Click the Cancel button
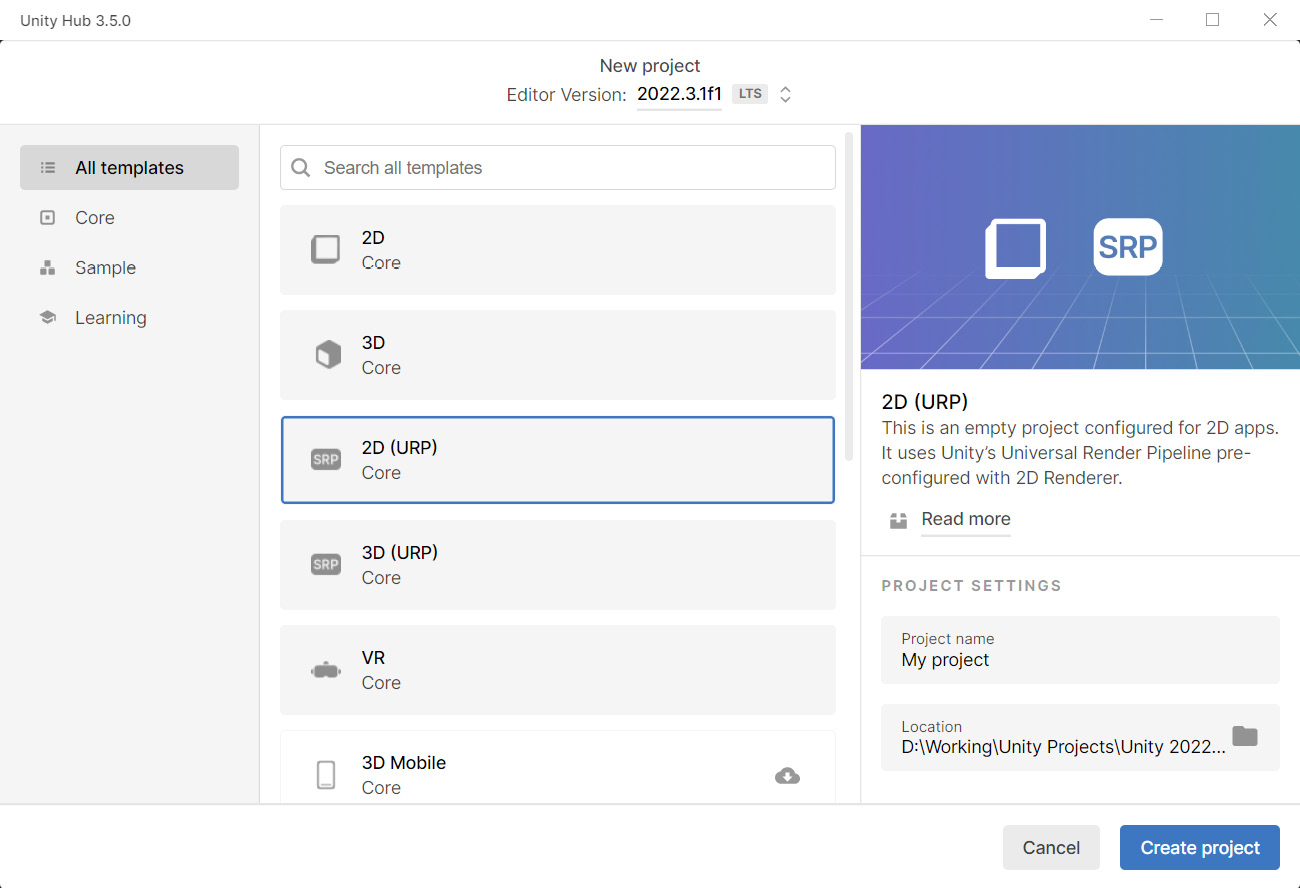Screen dimensions: 1300x888 [x=1051, y=847]
